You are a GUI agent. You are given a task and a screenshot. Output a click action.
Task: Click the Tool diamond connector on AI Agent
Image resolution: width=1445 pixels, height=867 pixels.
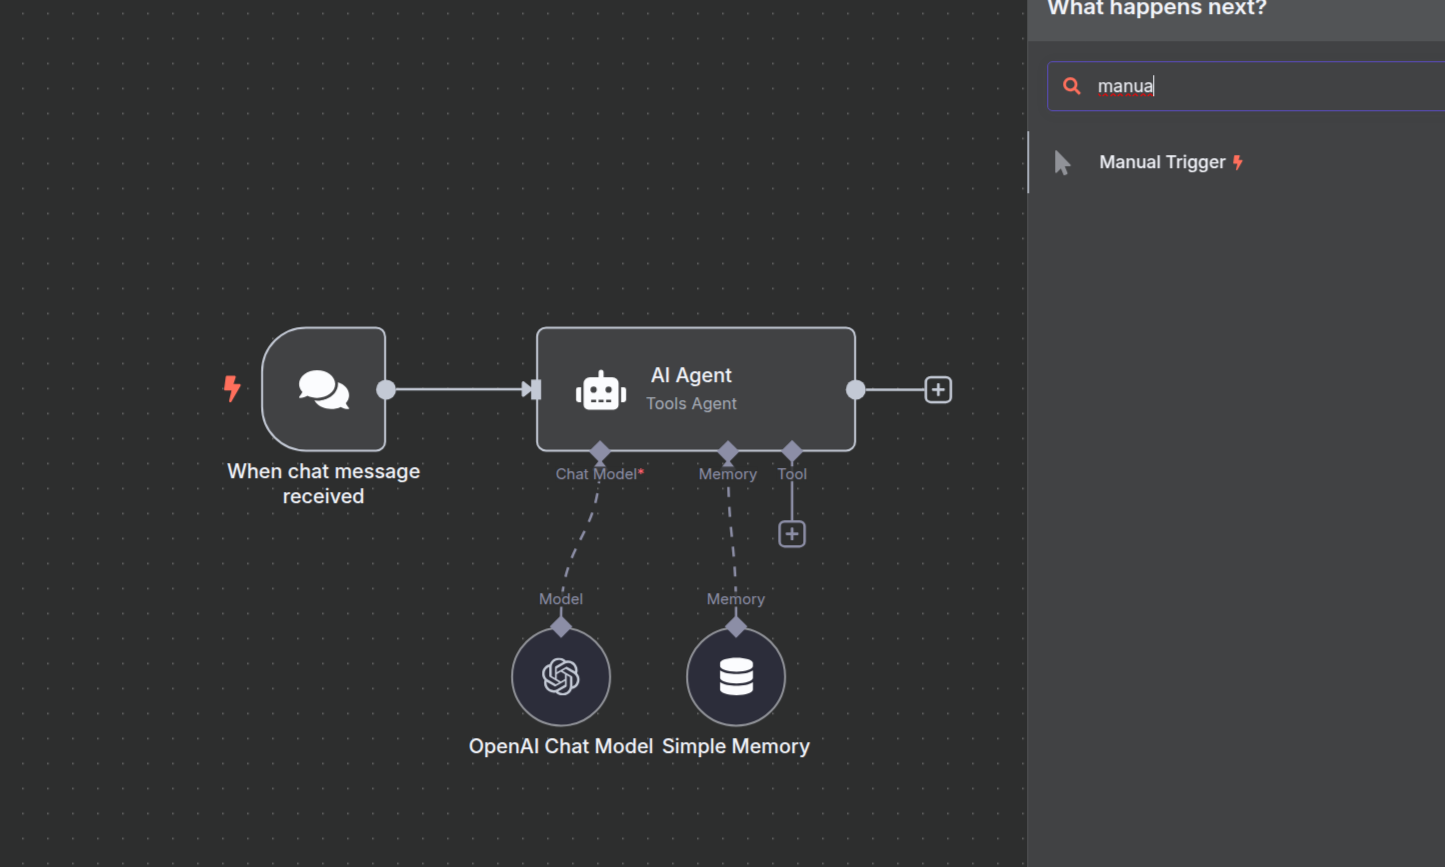click(792, 452)
